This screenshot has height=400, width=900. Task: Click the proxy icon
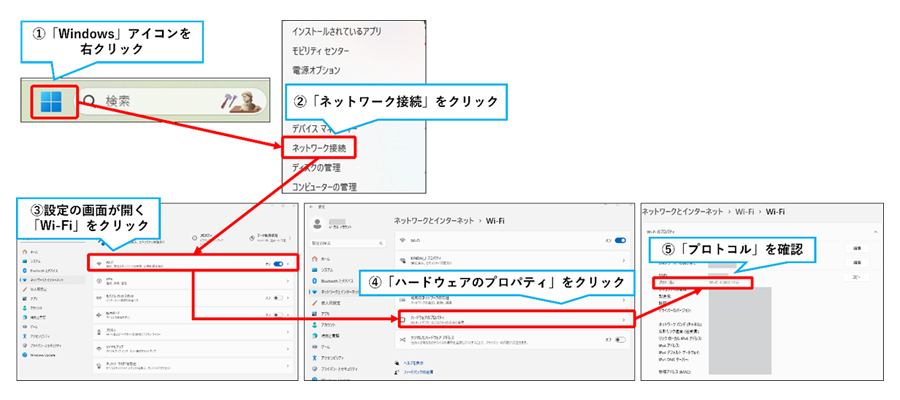99,332
